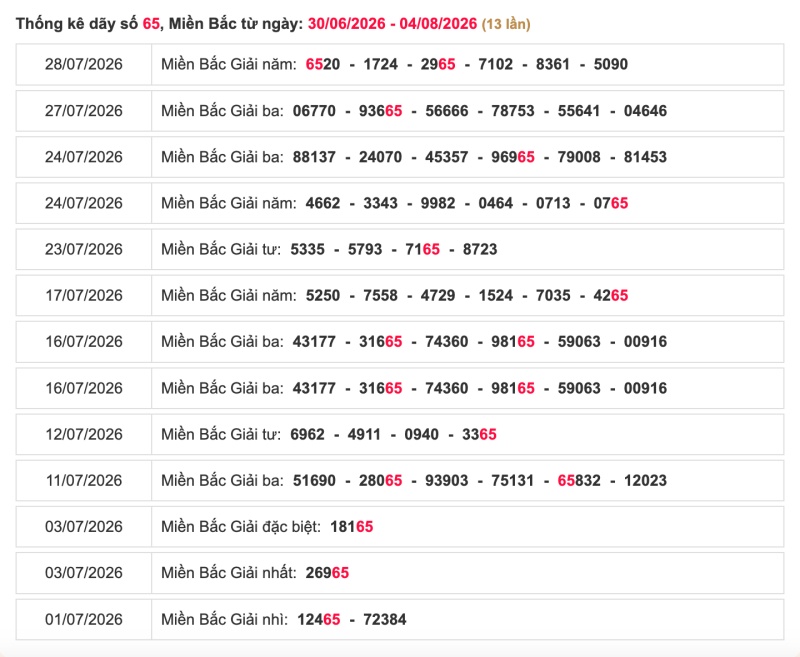Select number 12465 in Giải nhì row
The height and width of the screenshot is (657, 800).
coord(318,619)
